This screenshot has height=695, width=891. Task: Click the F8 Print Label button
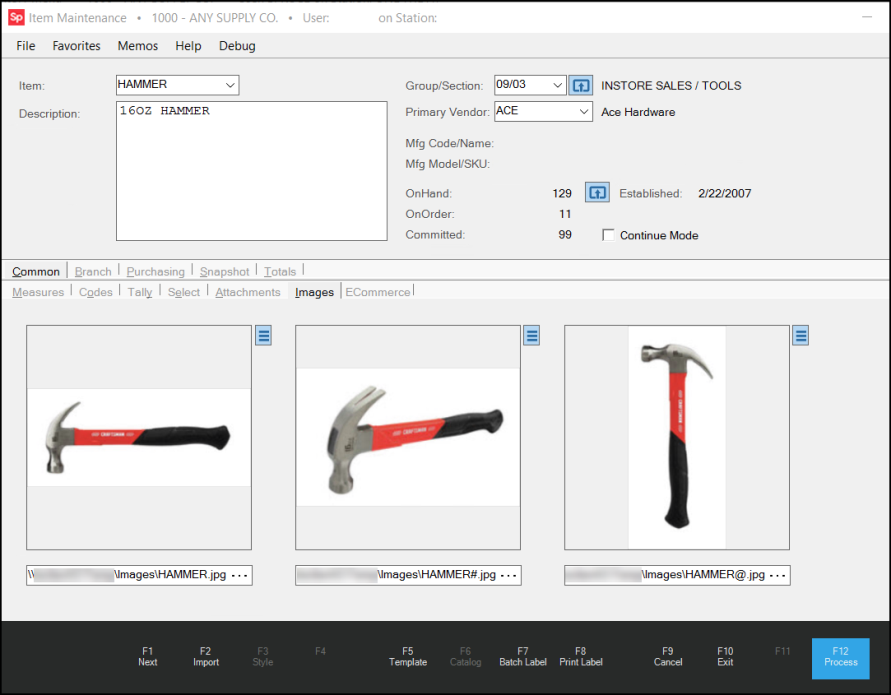point(581,656)
